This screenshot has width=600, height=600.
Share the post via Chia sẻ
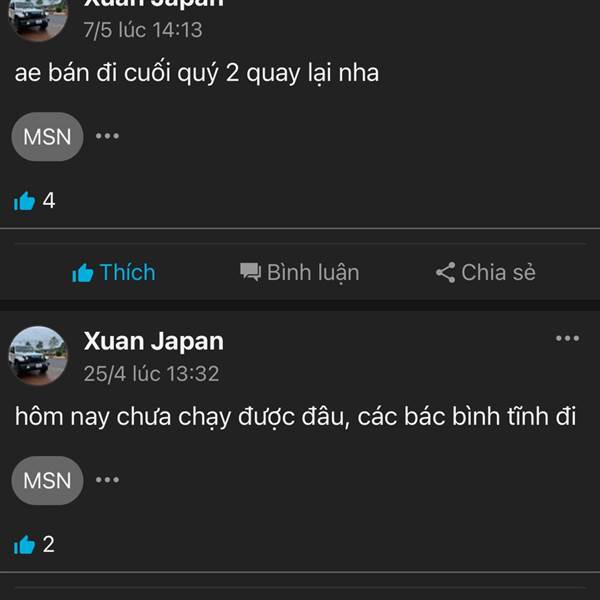click(x=486, y=272)
